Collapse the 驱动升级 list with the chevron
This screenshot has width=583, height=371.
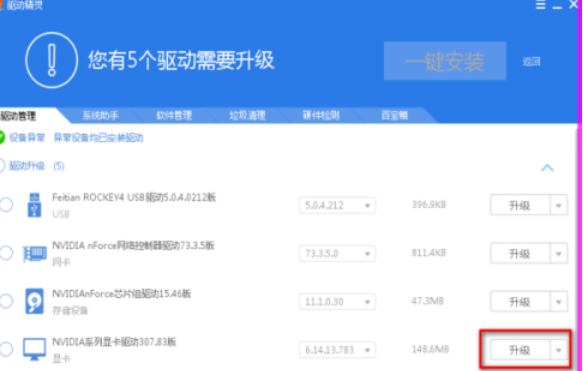click(547, 168)
